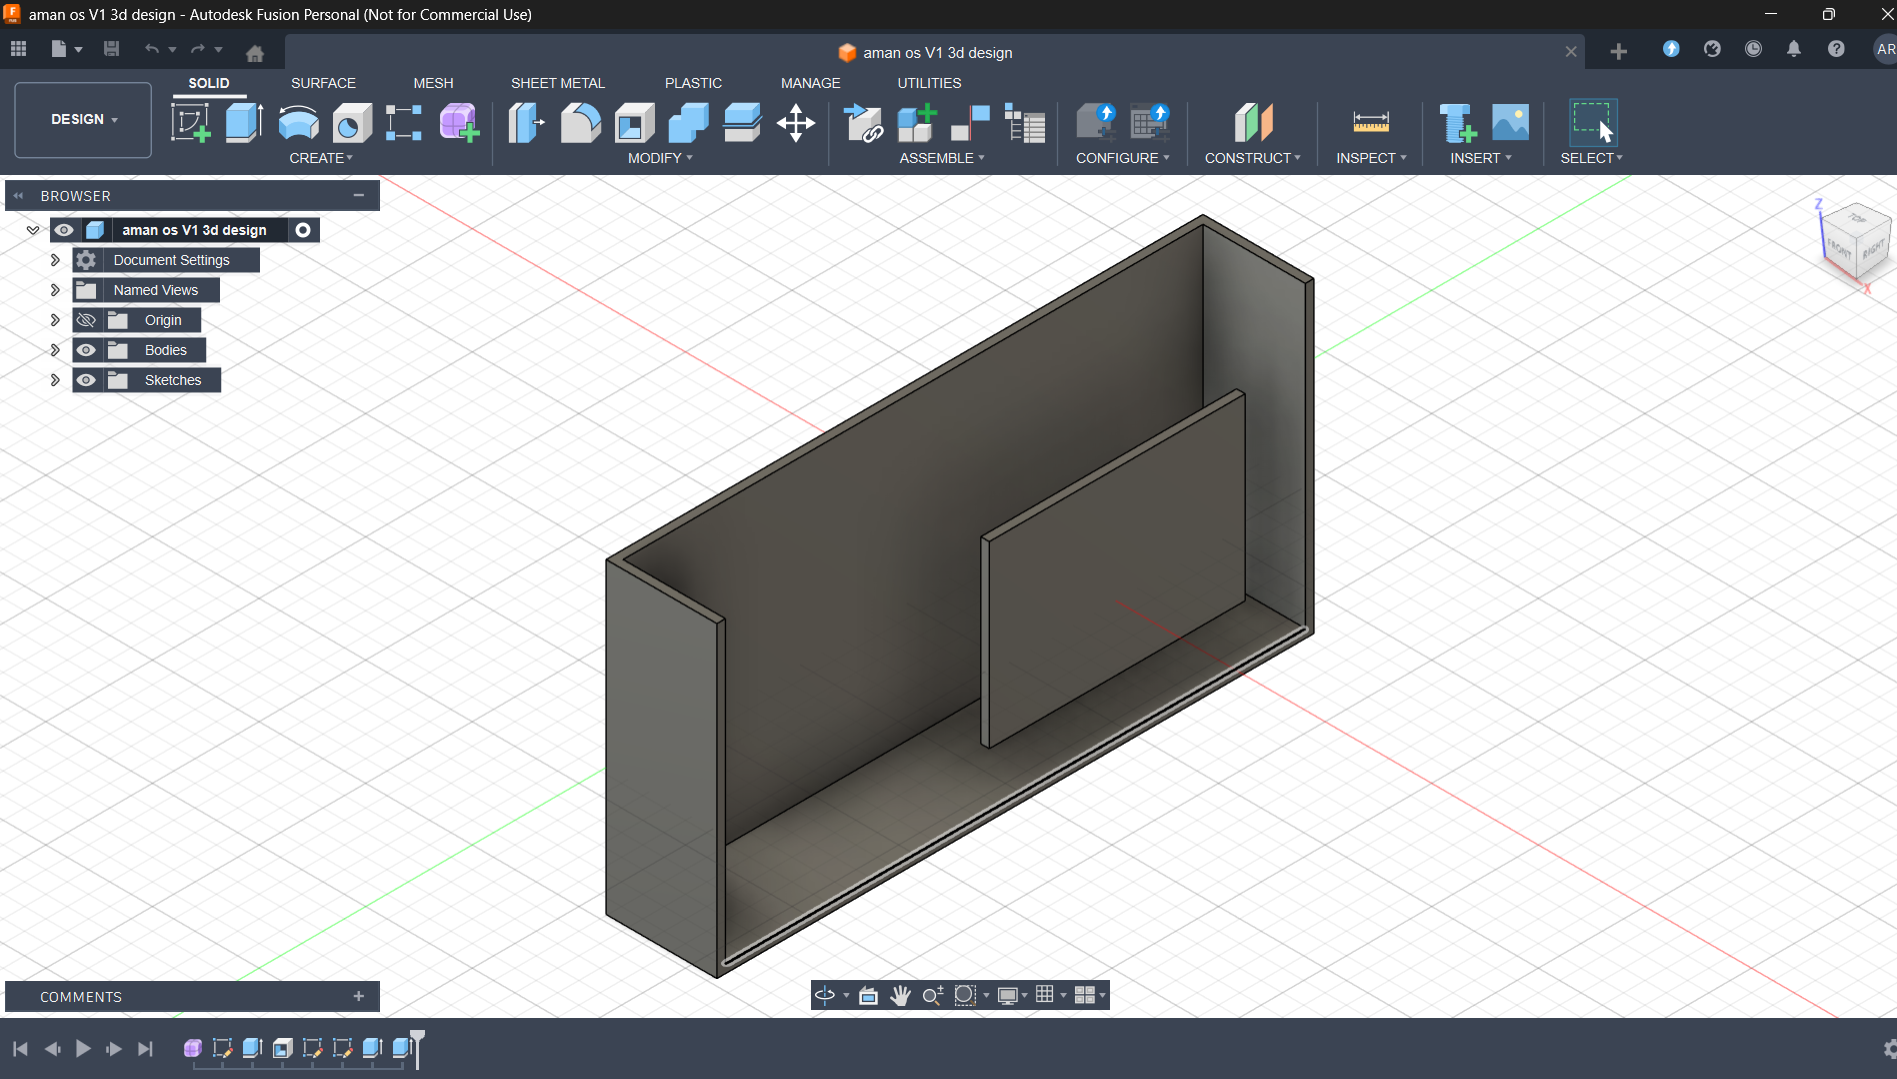Screen dimensions: 1897x1079
Task: Select the Shell tool
Action: pos(634,123)
